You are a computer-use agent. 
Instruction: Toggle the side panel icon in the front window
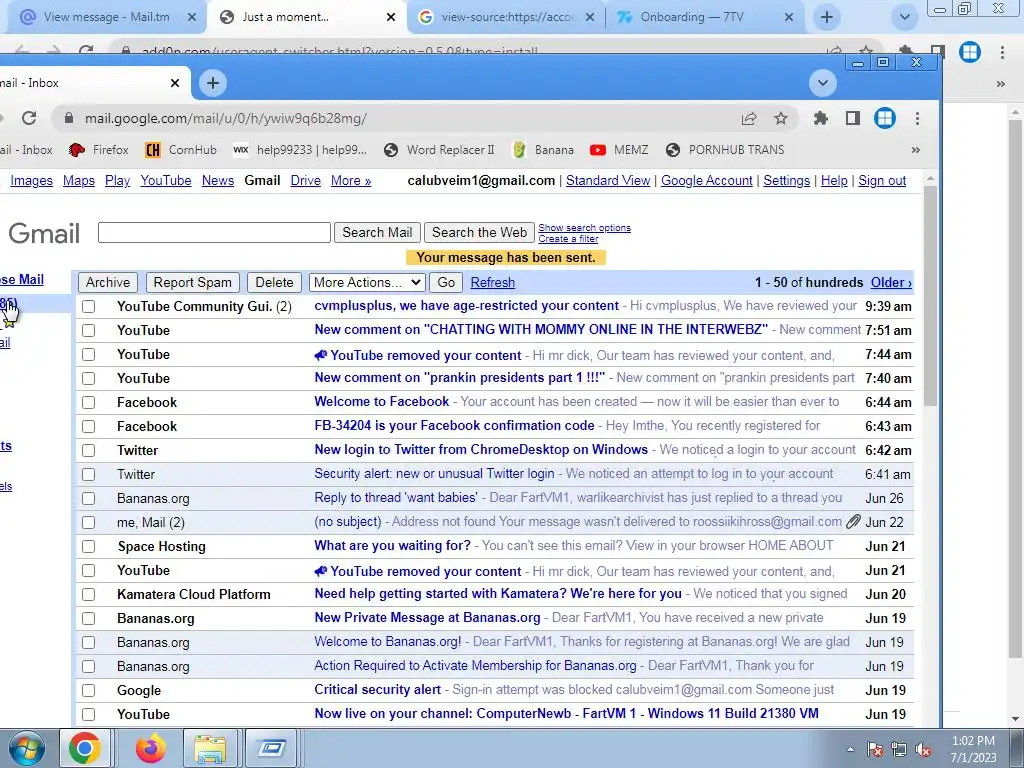[x=852, y=118]
